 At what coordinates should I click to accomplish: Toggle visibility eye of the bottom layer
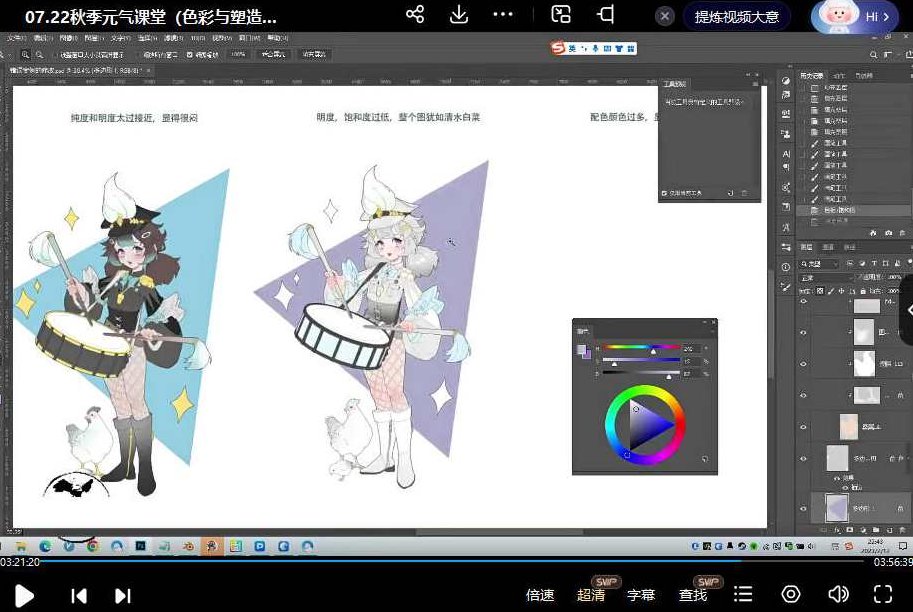[x=804, y=508]
